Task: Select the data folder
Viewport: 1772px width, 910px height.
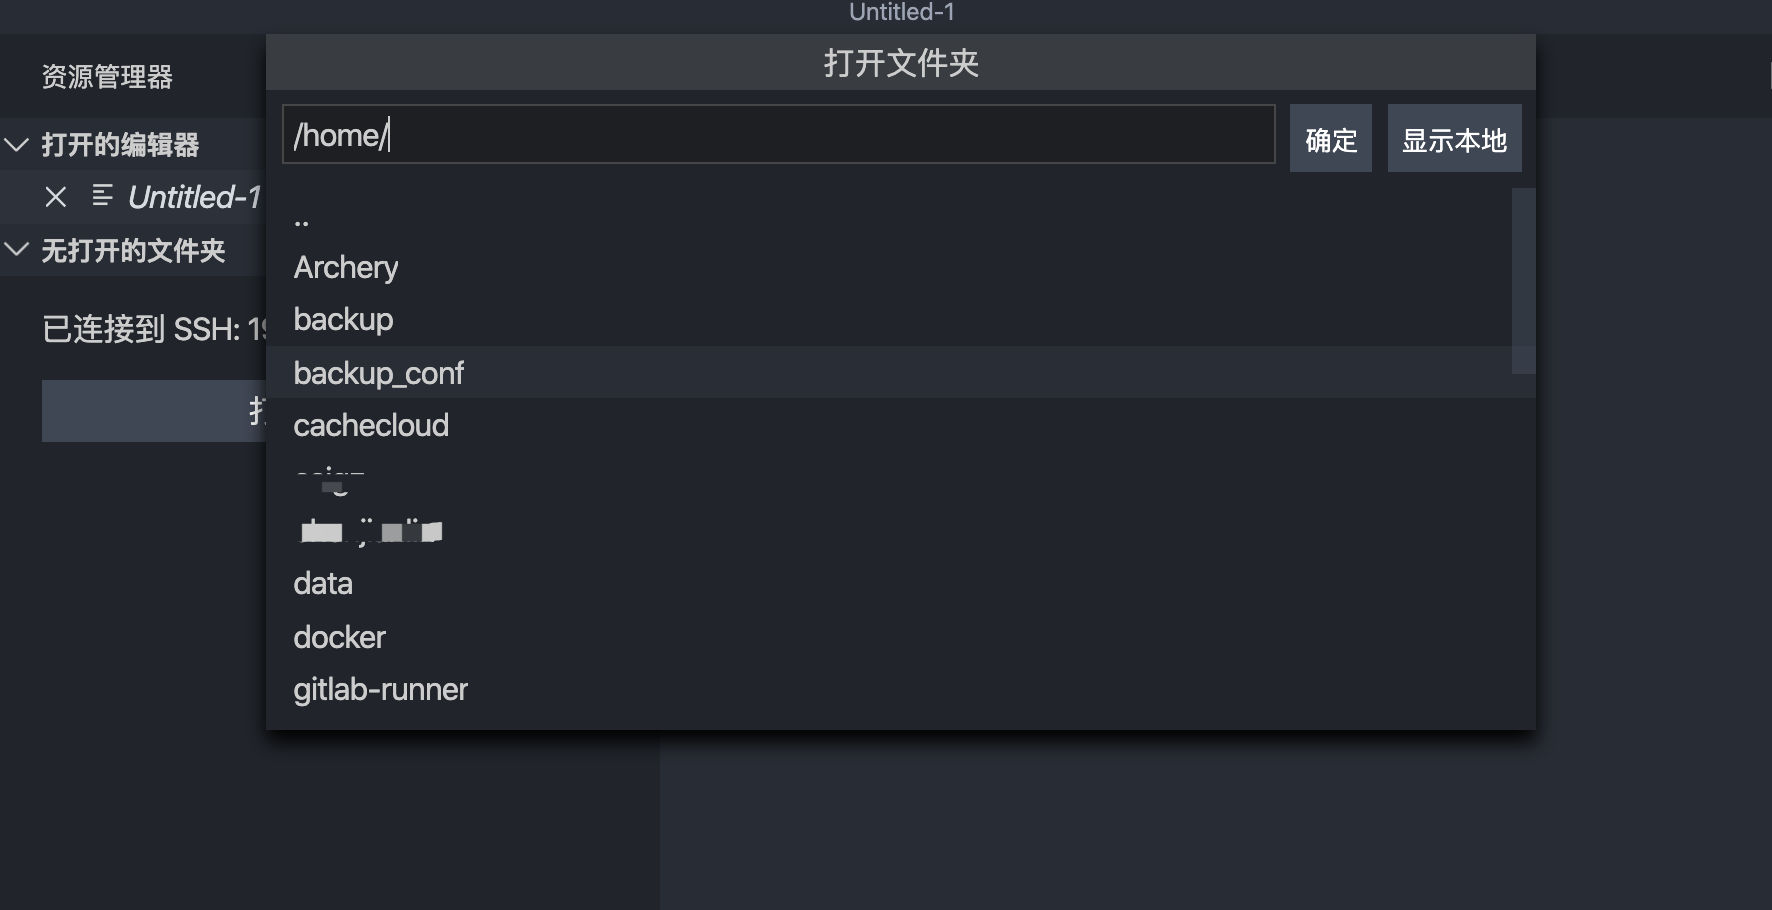Action: pyautogui.click(x=901, y=583)
